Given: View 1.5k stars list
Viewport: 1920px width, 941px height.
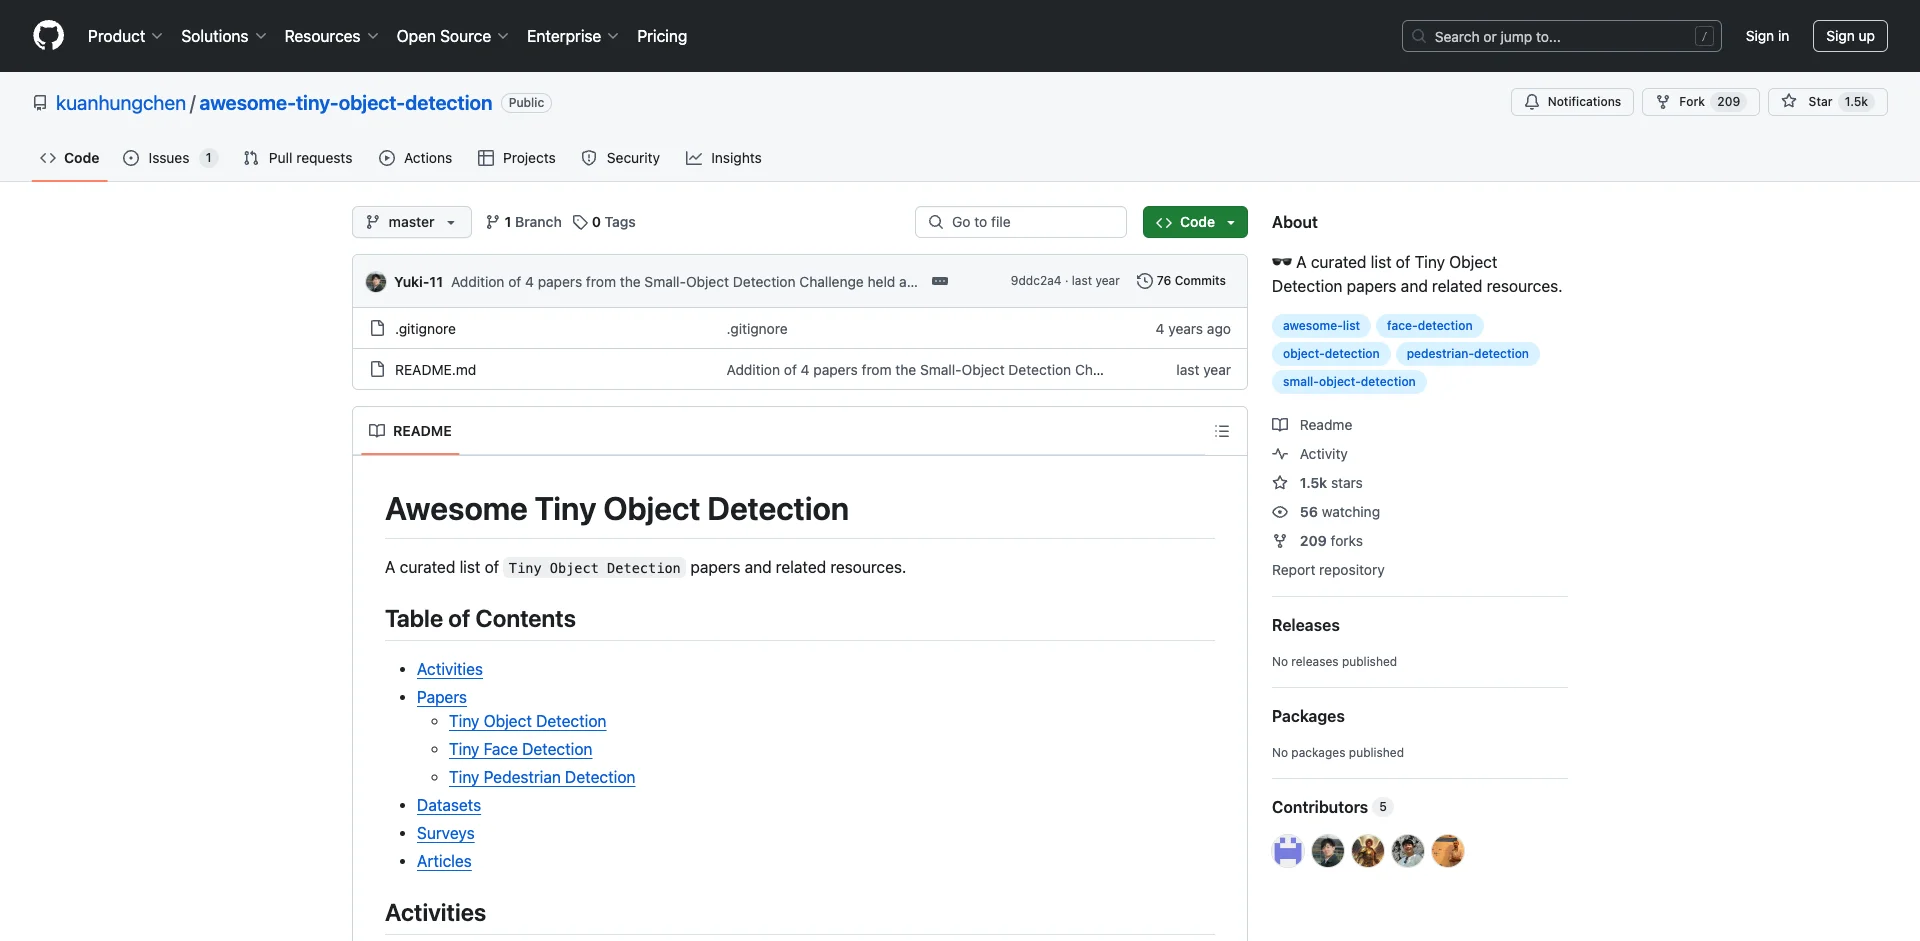Looking at the screenshot, I should 1317,483.
